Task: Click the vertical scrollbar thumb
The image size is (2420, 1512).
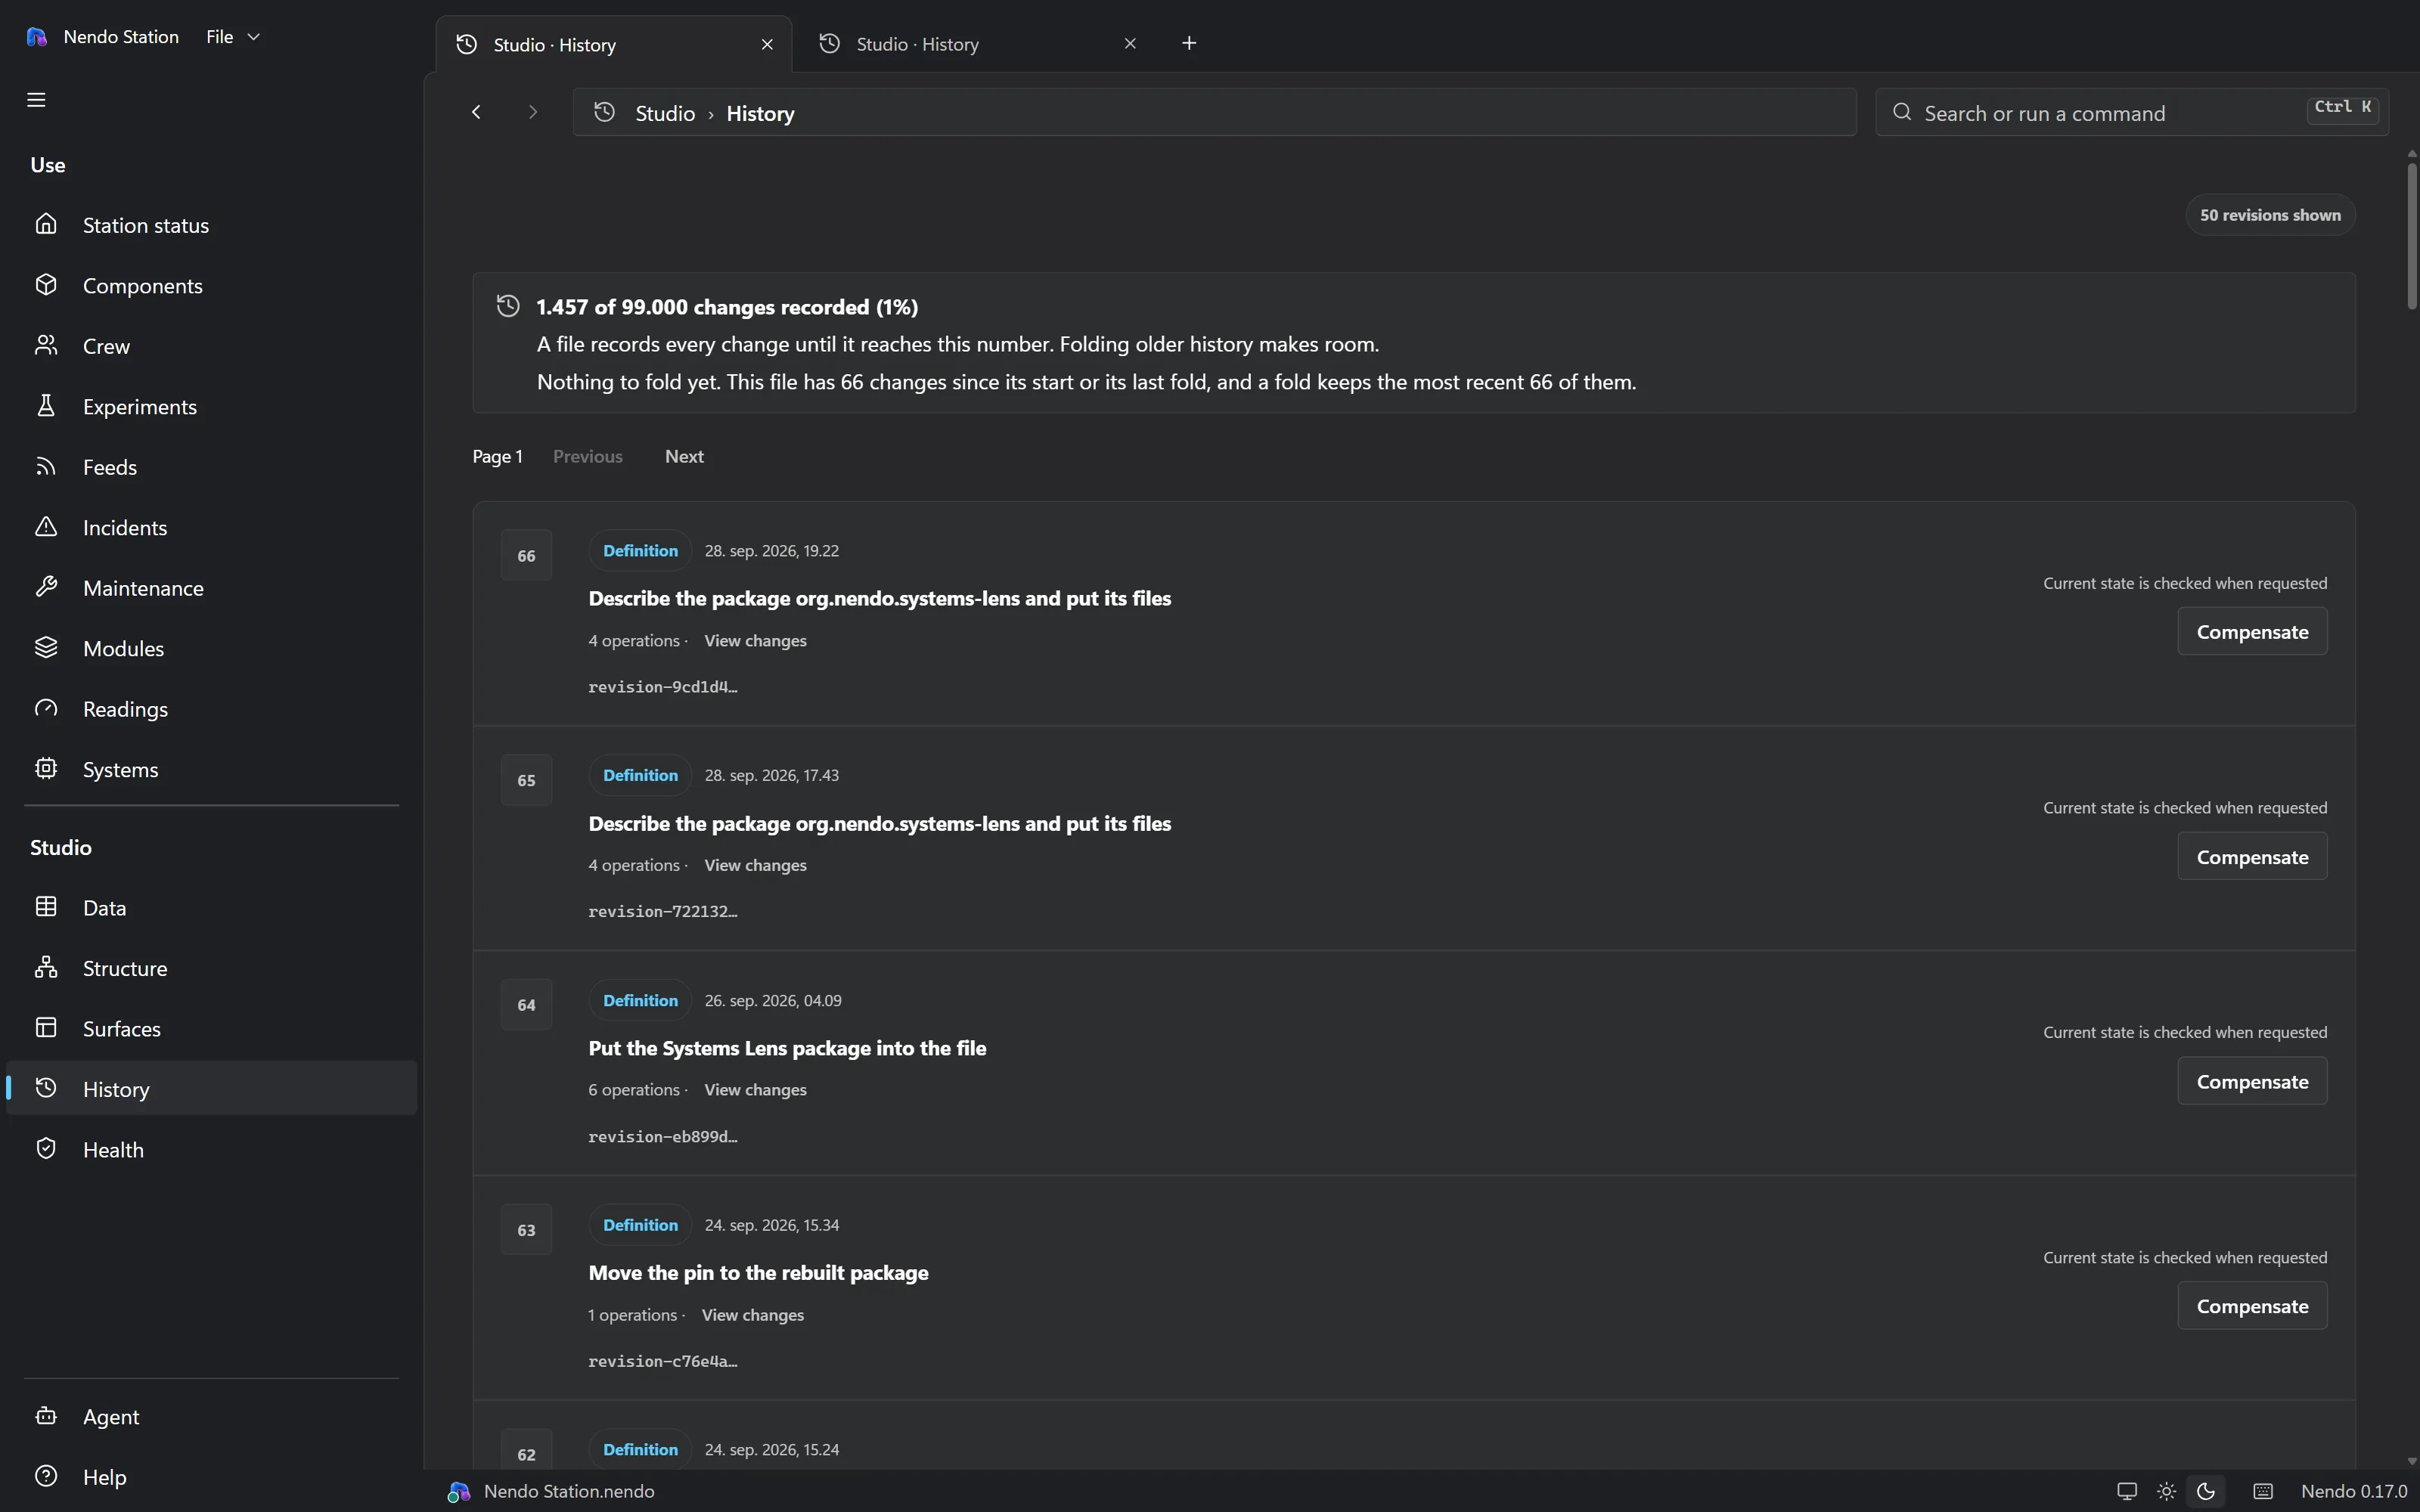Action: (2411, 236)
